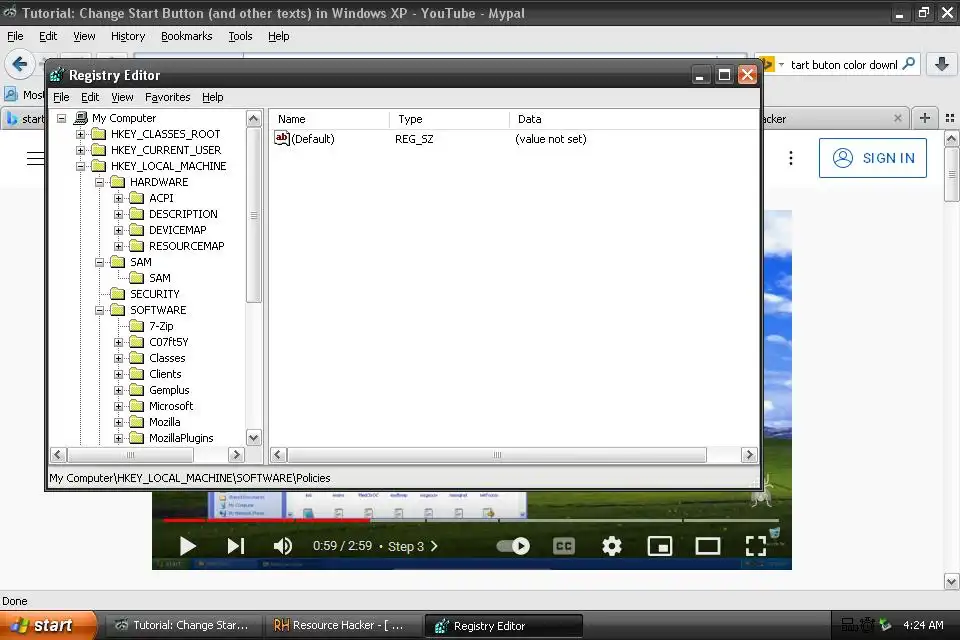Expand the ACPI key
Image resolution: width=960 pixels, height=640 pixels.
tap(118, 198)
